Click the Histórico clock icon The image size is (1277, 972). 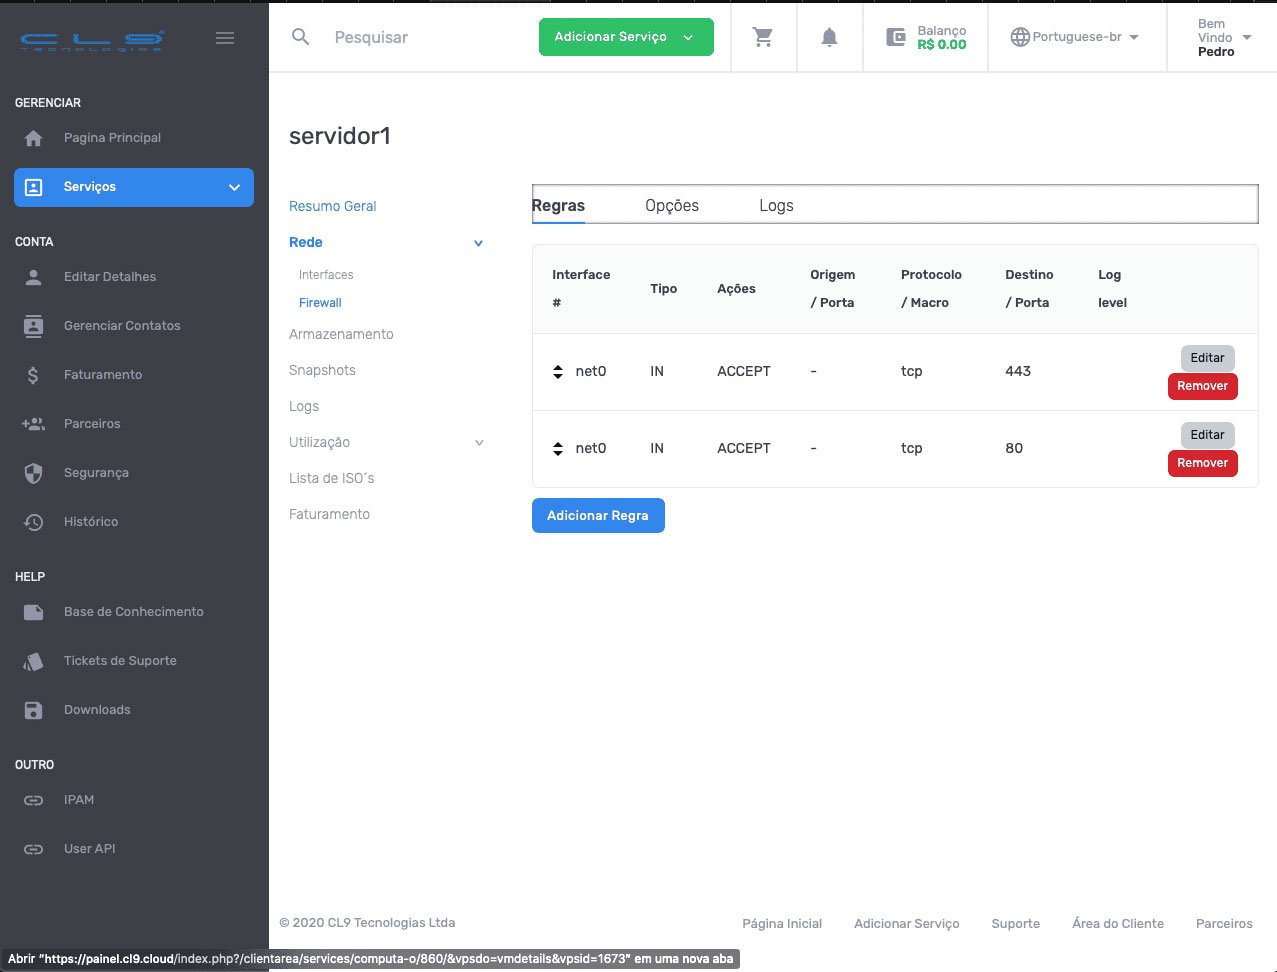[x=34, y=522]
